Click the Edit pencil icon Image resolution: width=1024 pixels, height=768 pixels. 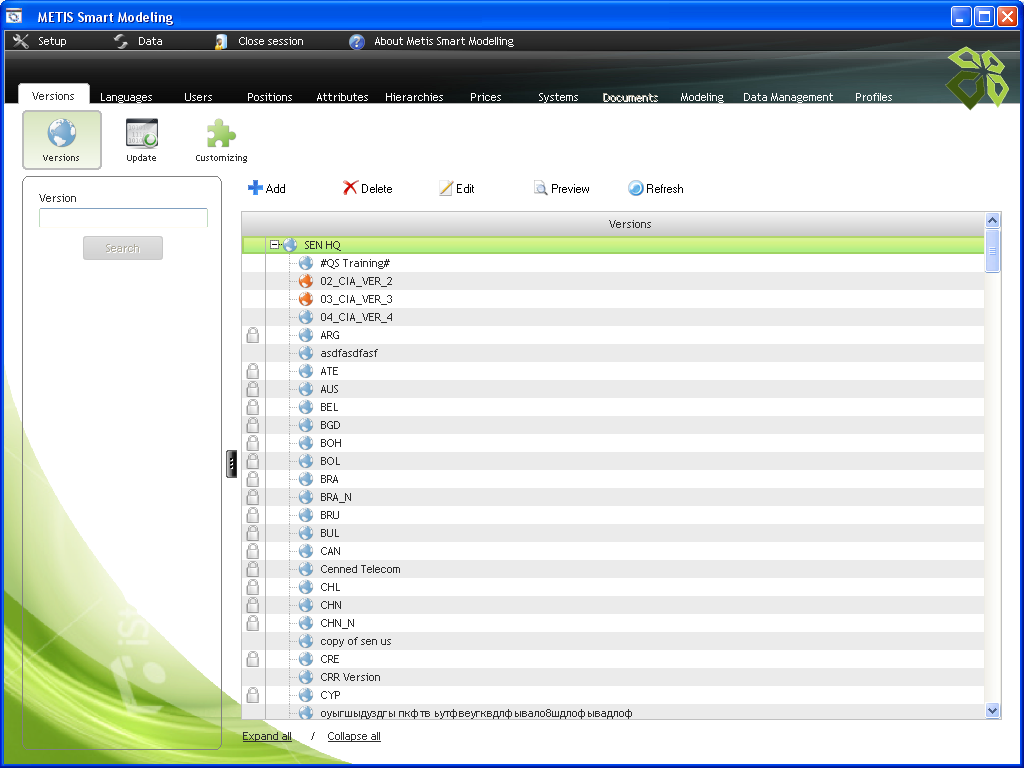click(446, 188)
